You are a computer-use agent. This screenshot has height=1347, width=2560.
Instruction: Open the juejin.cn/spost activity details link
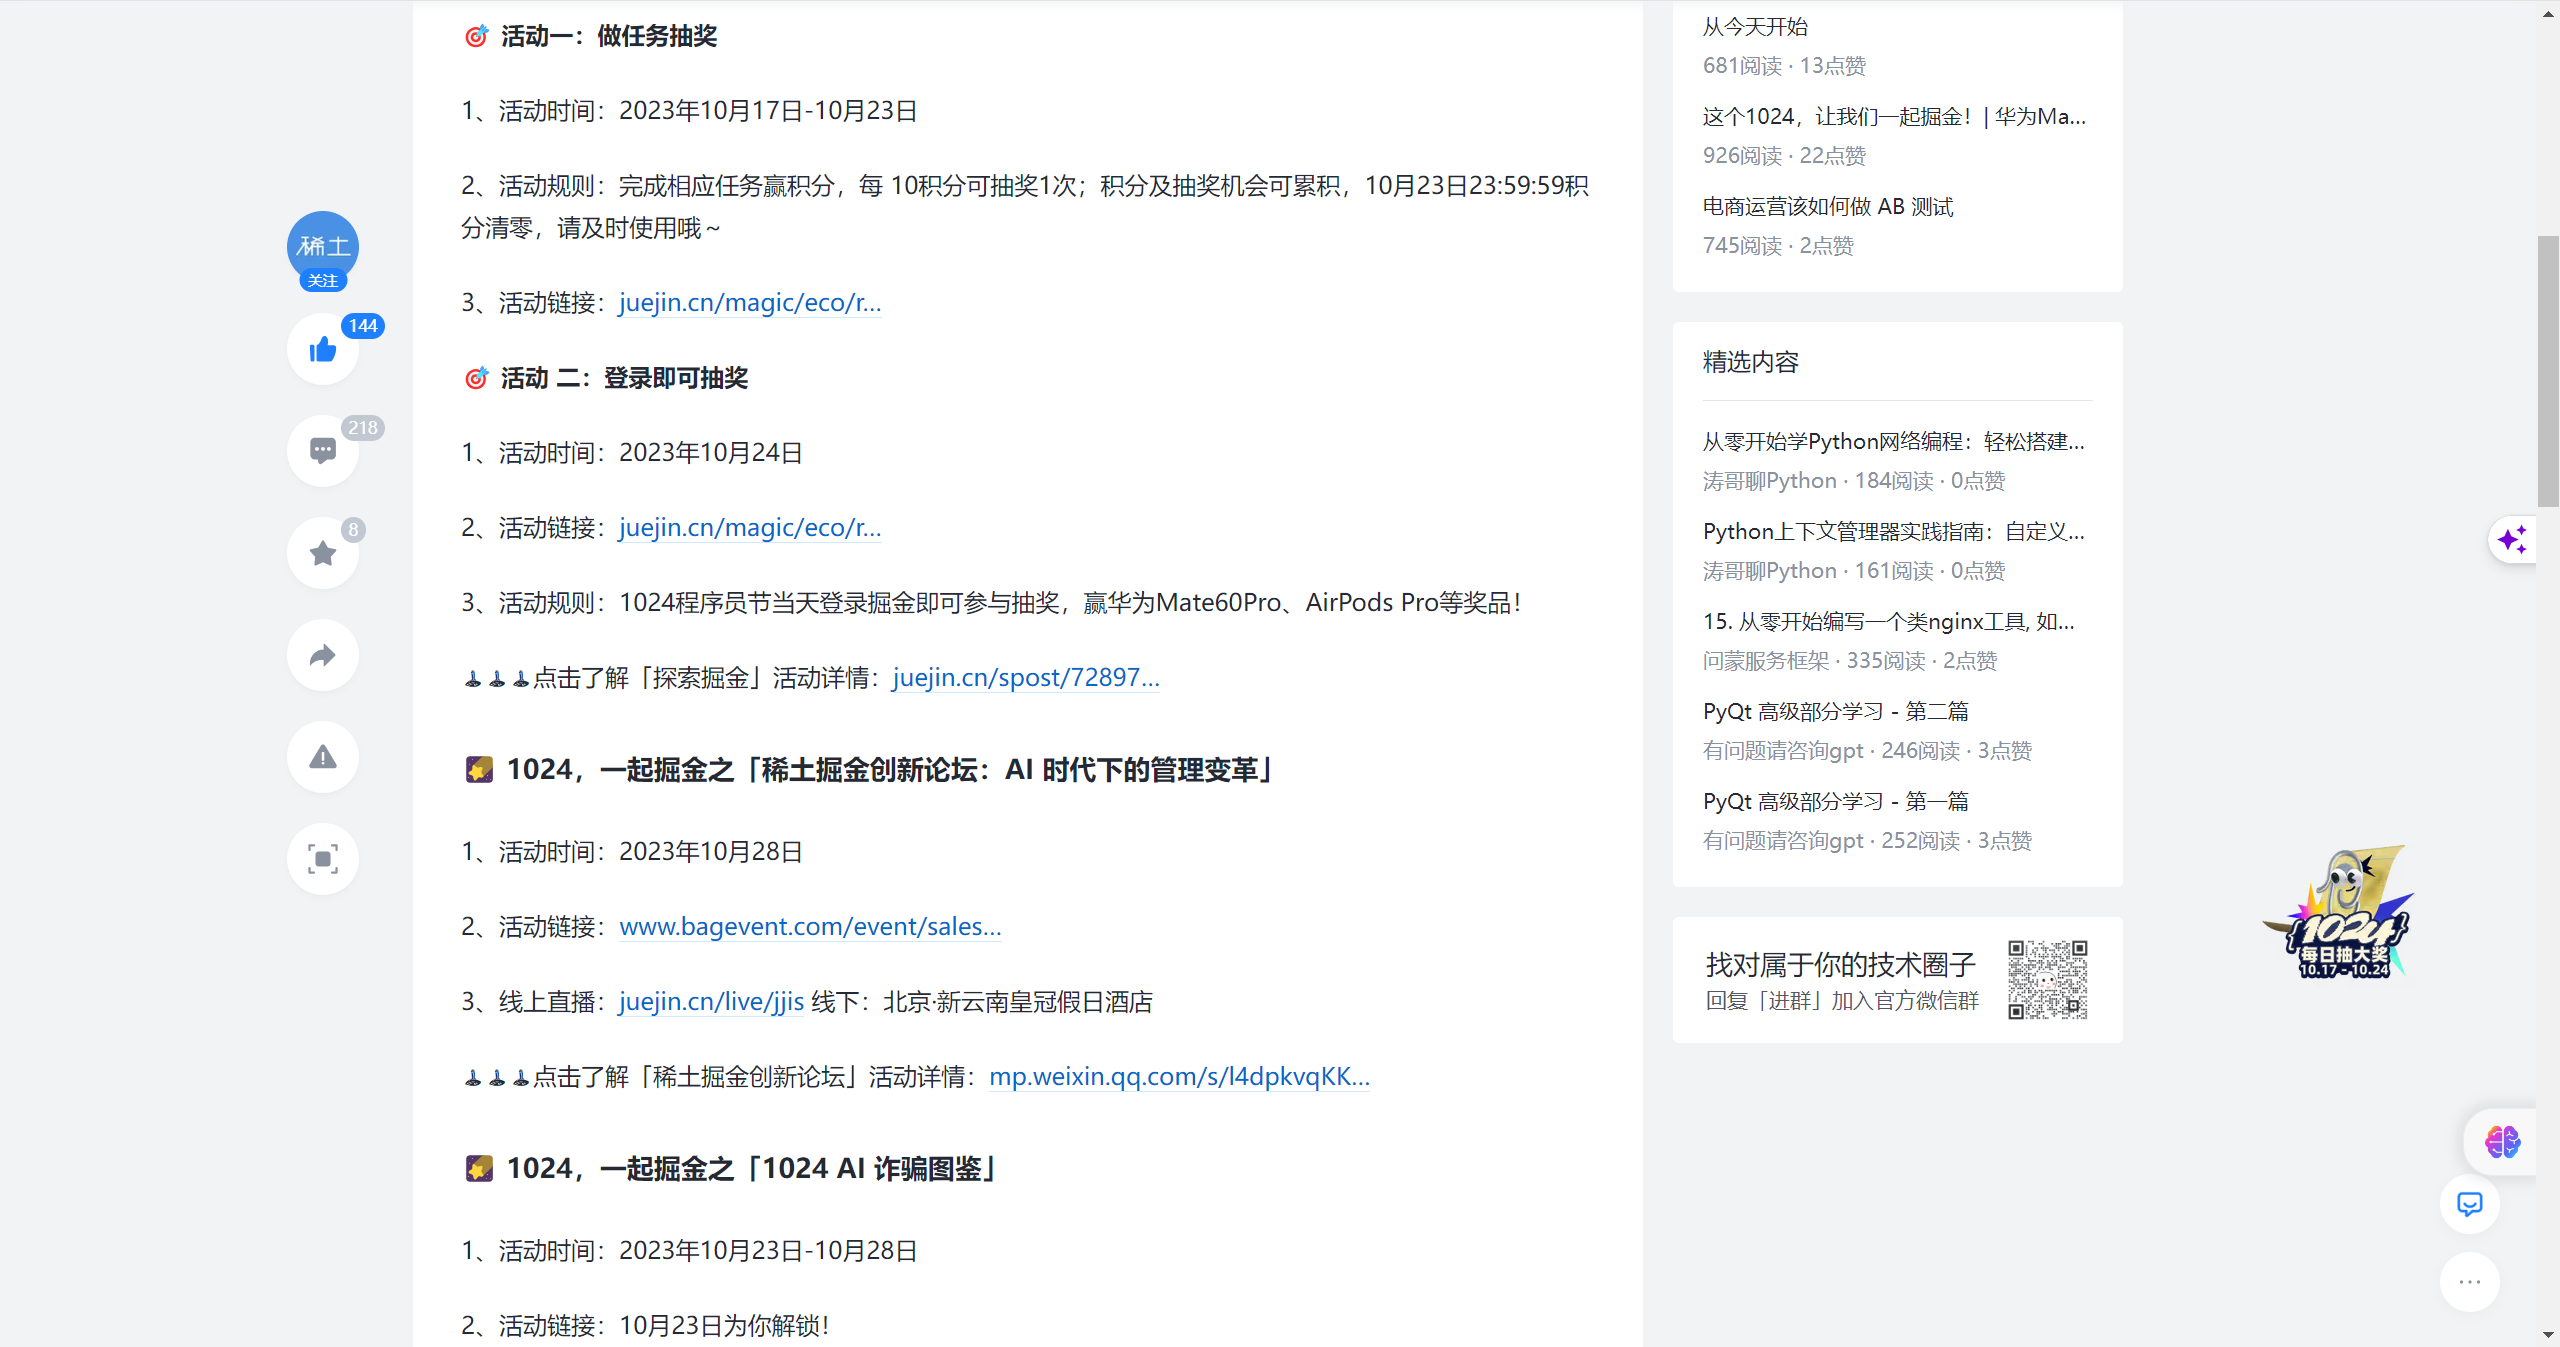click(x=1025, y=678)
